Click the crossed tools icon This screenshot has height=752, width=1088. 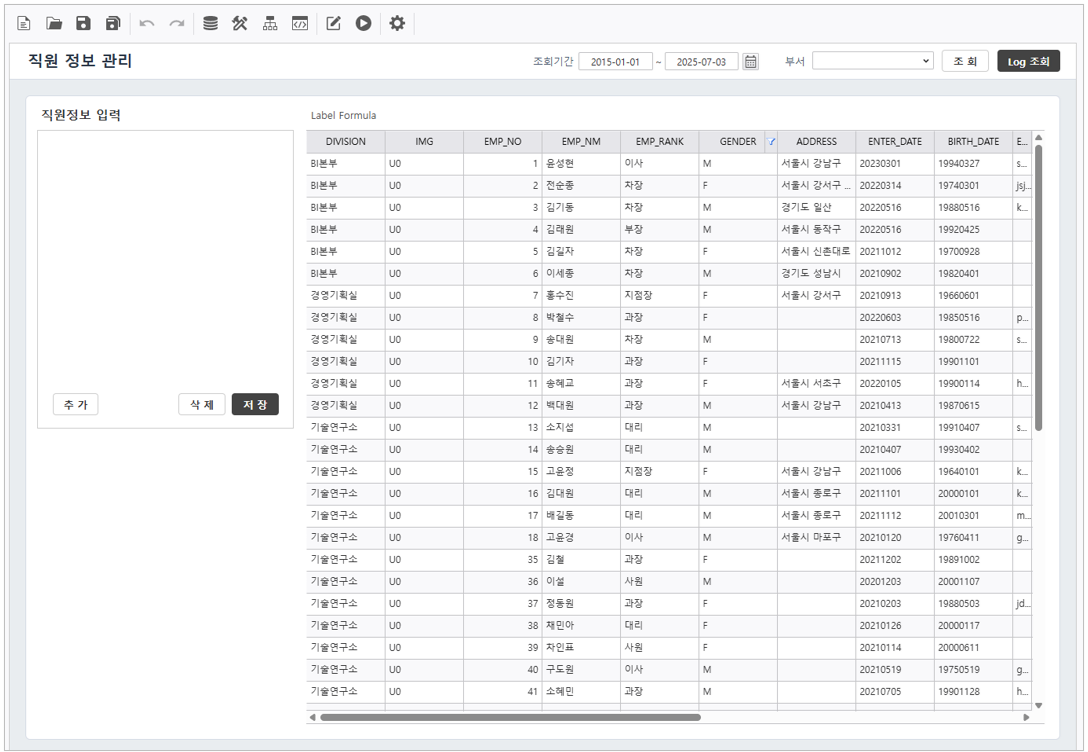[240, 23]
